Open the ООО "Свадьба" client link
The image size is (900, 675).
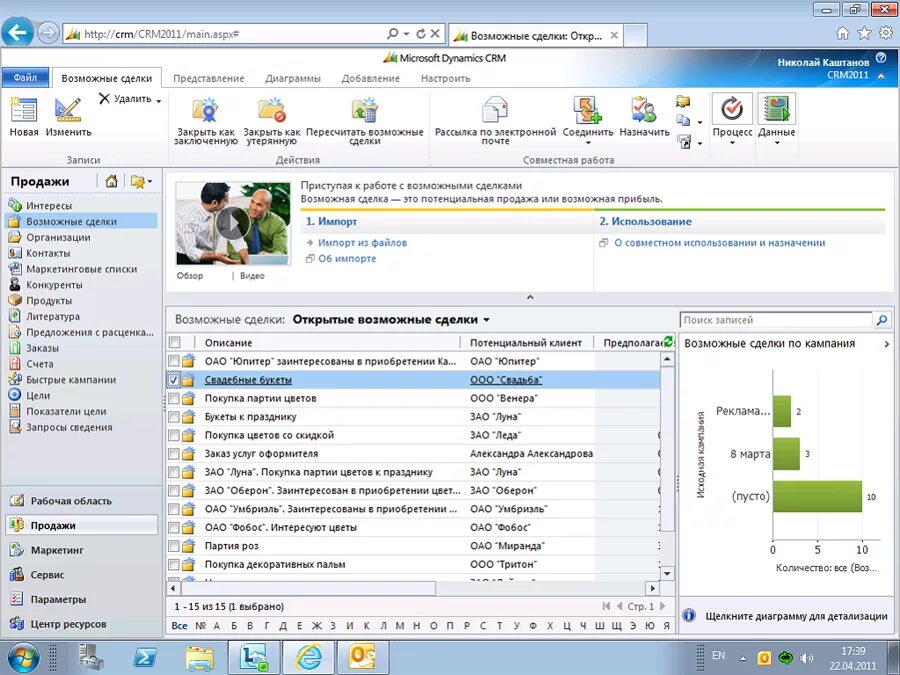click(506, 380)
